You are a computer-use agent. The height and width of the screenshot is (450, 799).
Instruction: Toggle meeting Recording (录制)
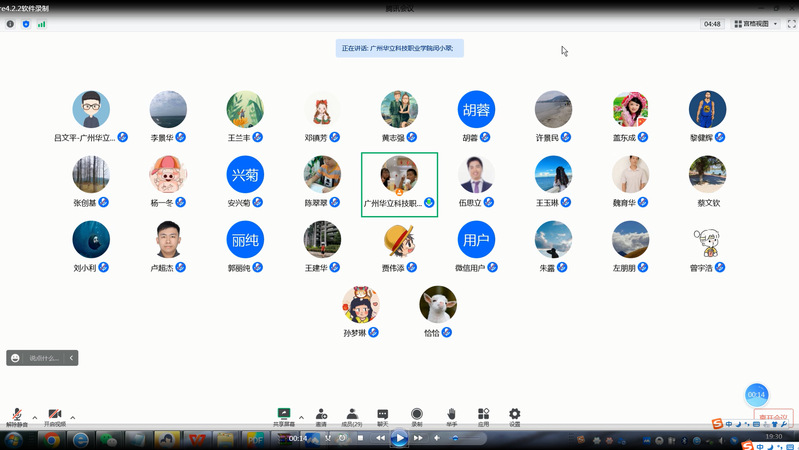point(417,415)
